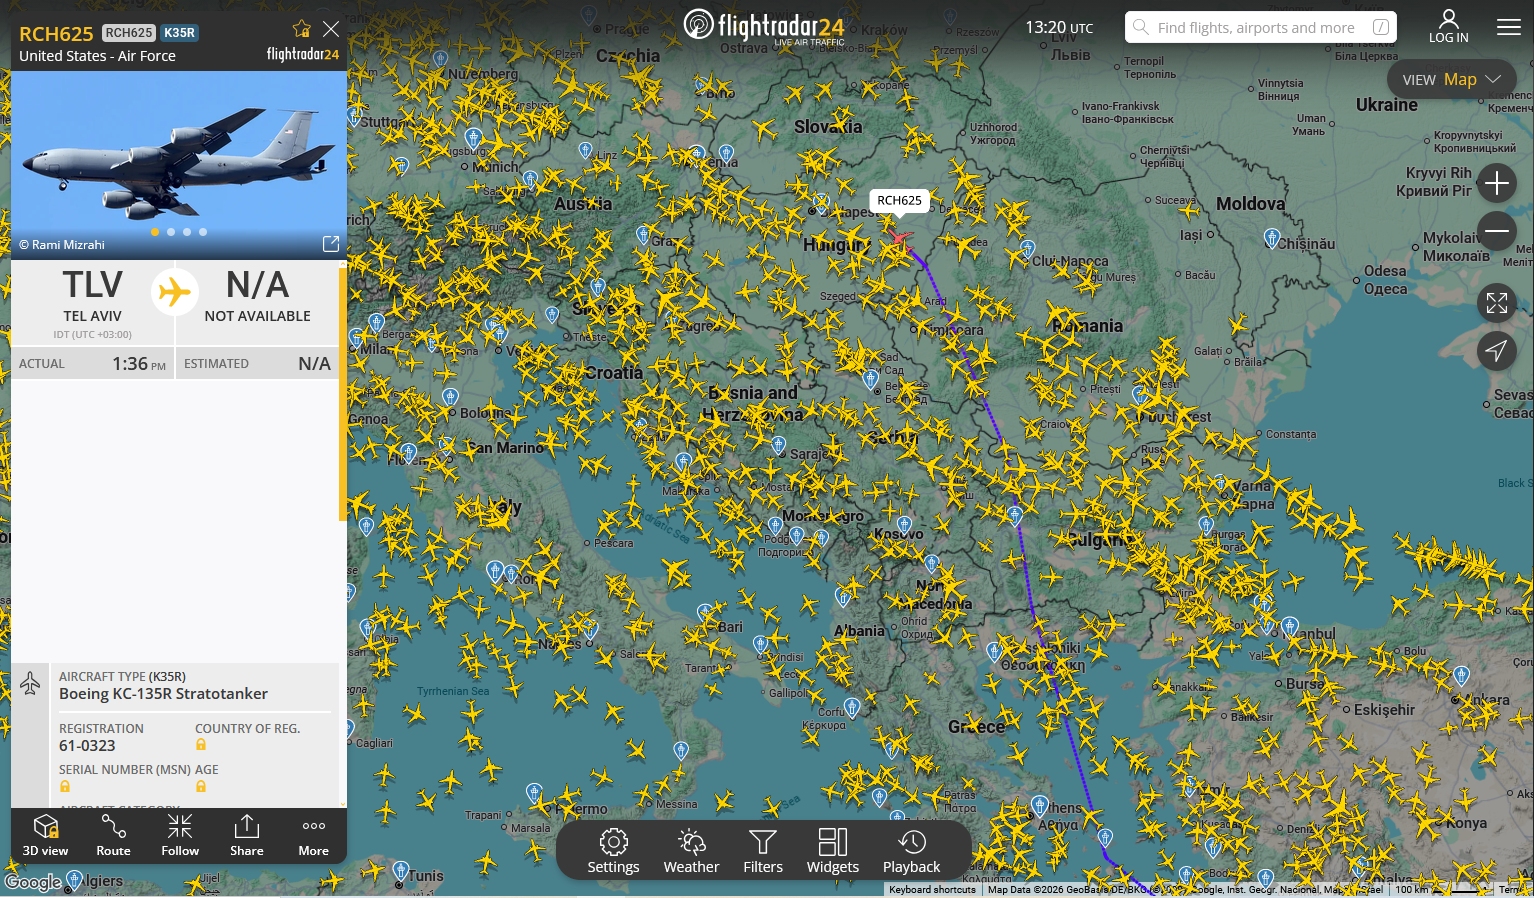Add RCH625 to favorites with star icon
Image resolution: width=1534 pixels, height=898 pixels.
tap(301, 28)
